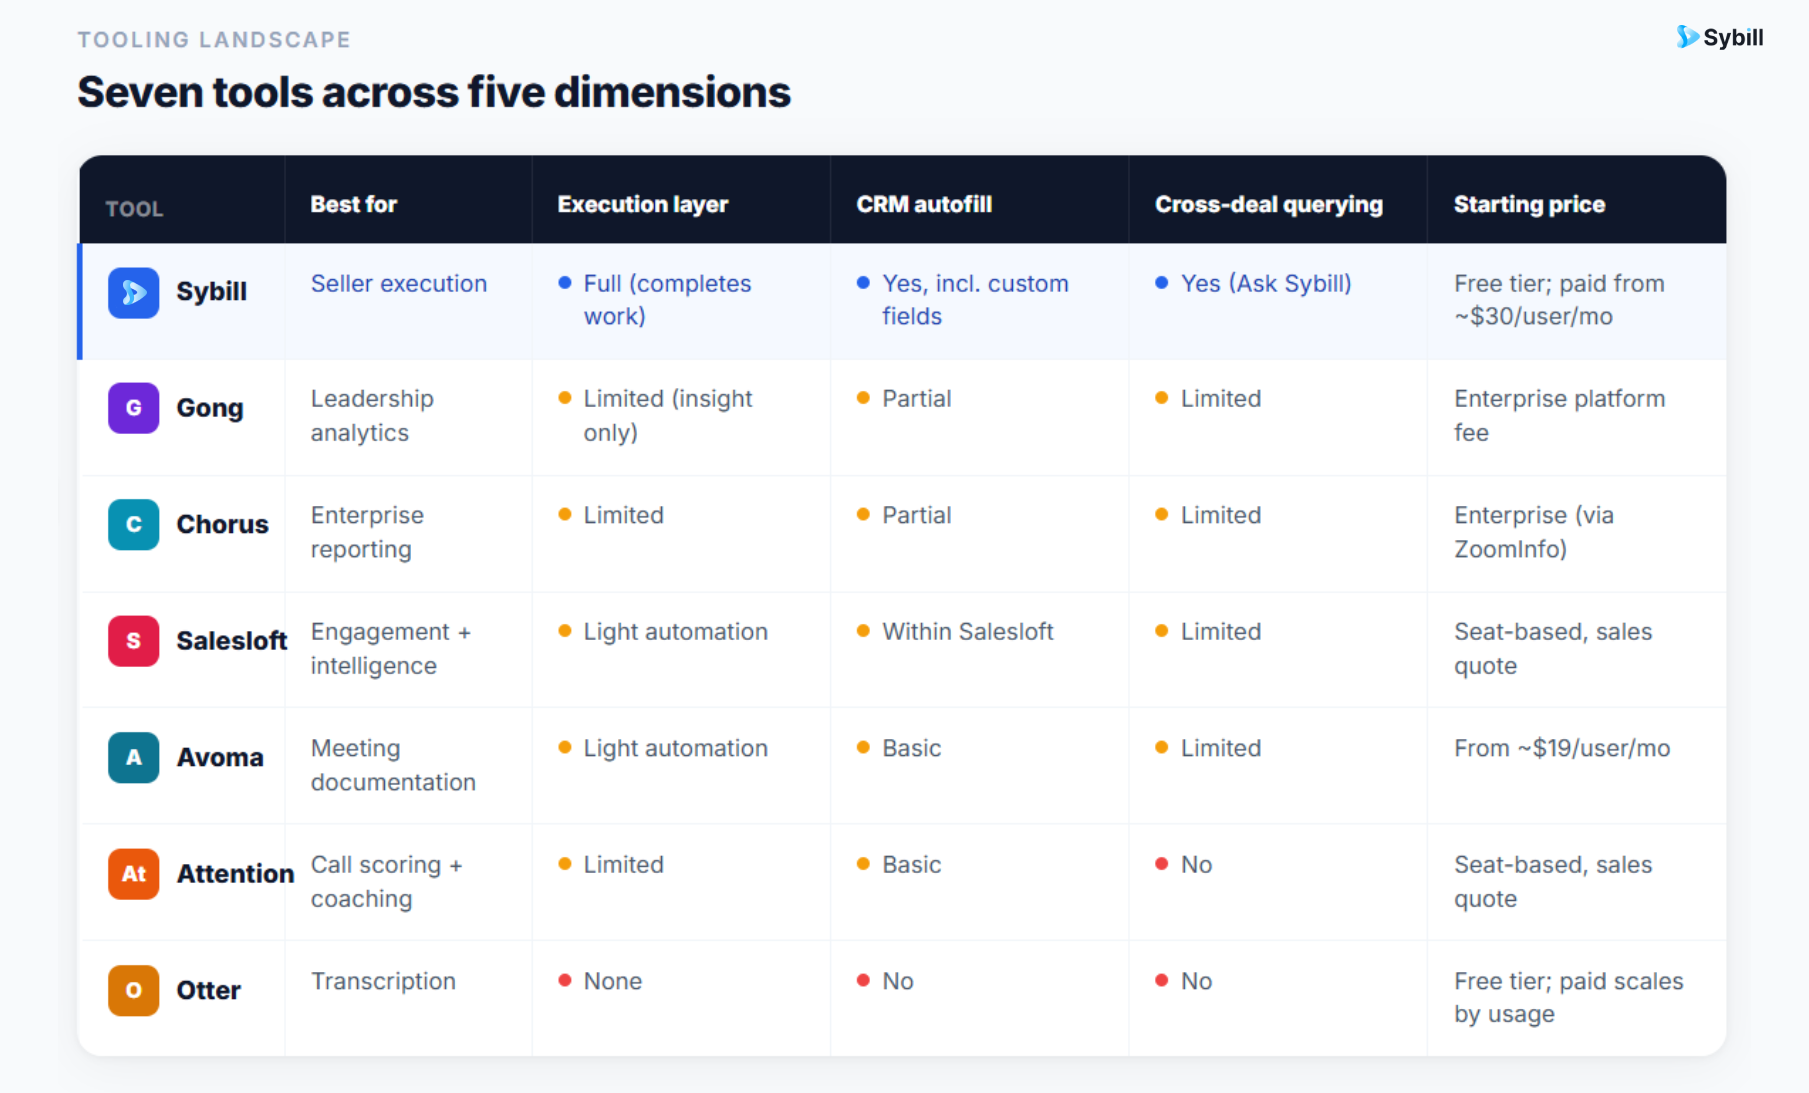Click 'Light automation' in the Salesloft row
The width and height of the screenshot is (1809, 1093).
[x=675, y=632]
